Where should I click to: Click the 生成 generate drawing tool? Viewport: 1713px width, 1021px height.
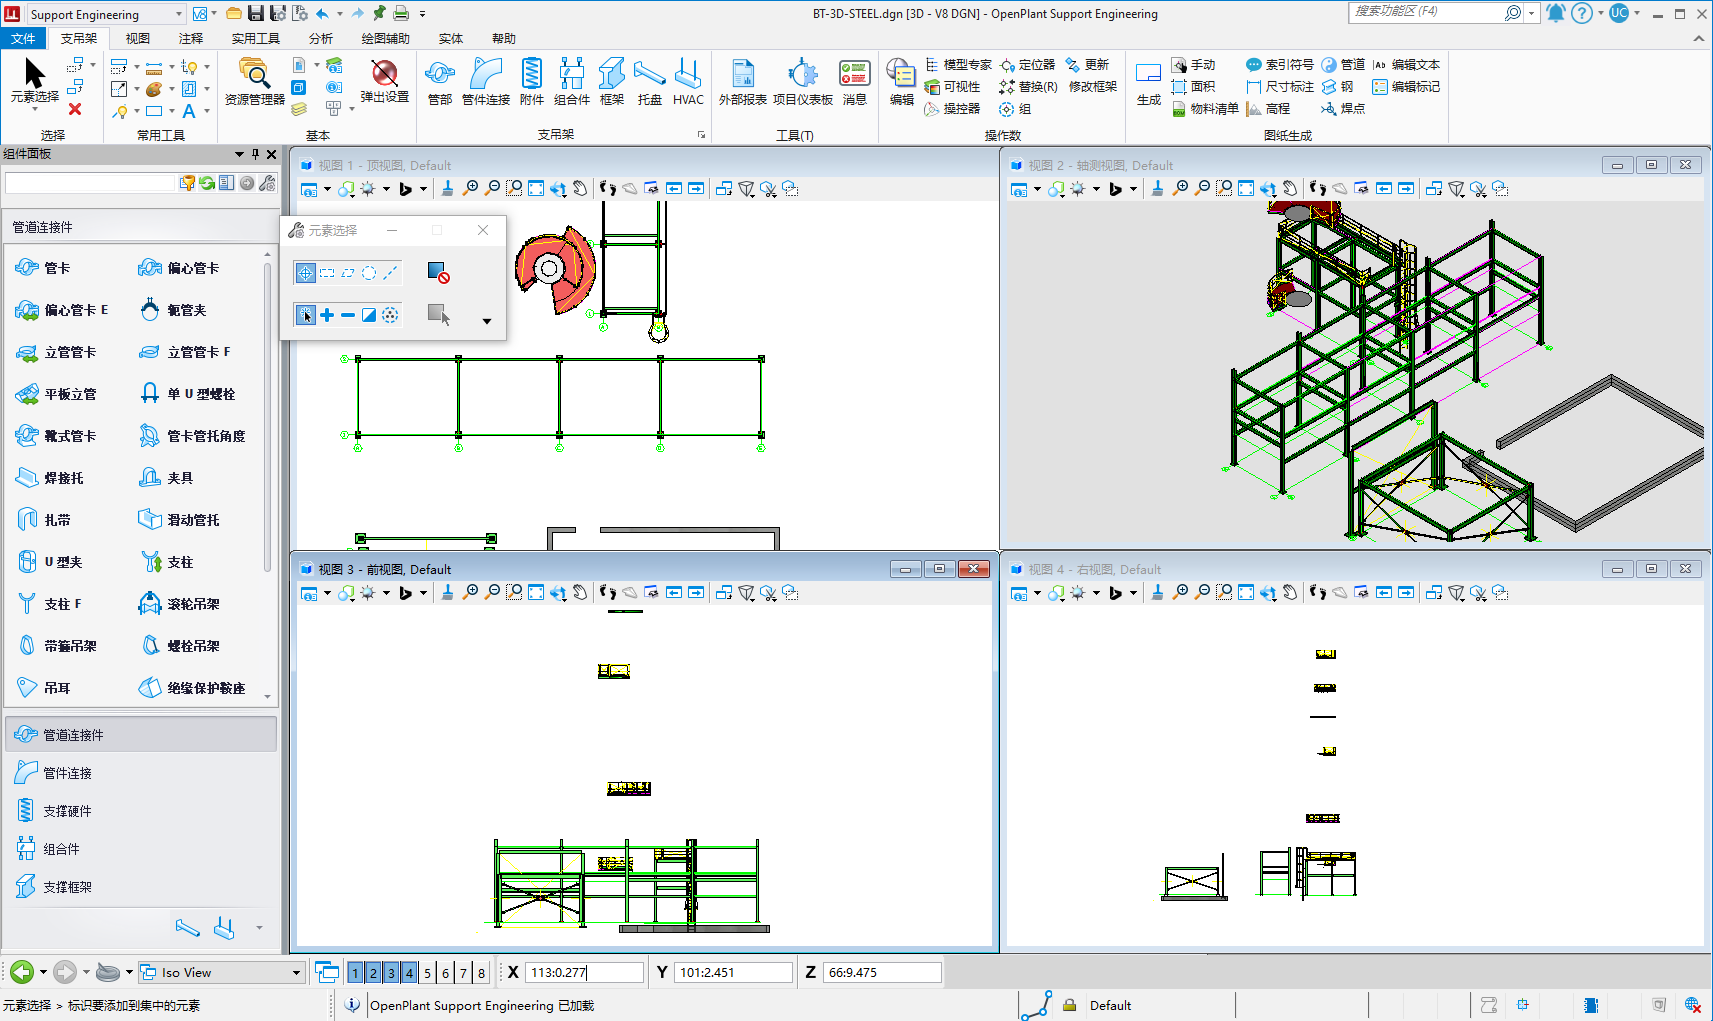tap(1149, 81)
